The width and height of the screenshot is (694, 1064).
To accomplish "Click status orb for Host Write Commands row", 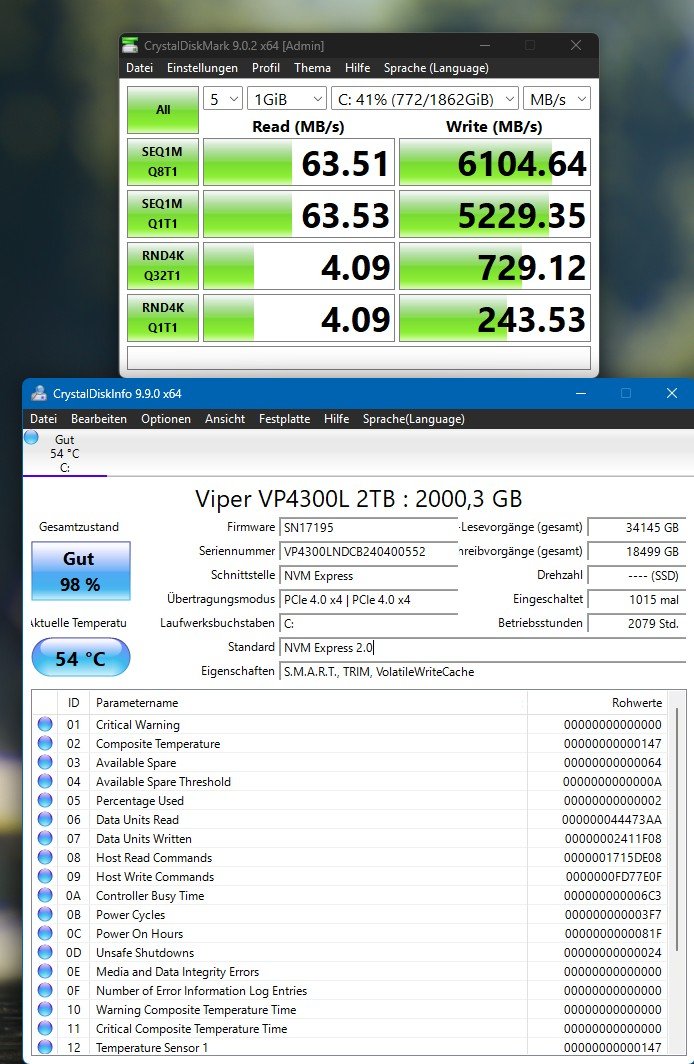I will click(45, 876).
